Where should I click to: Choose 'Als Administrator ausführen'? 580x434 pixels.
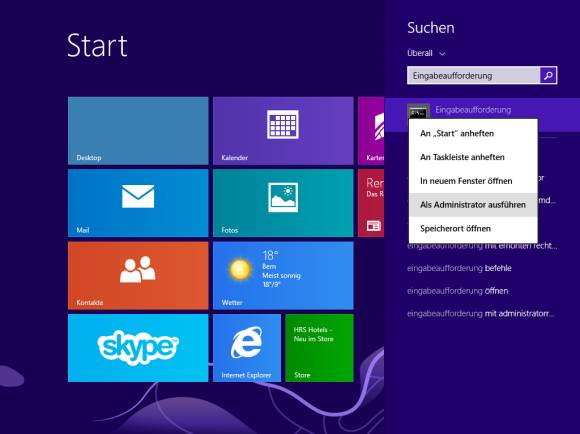coord(473,205)
